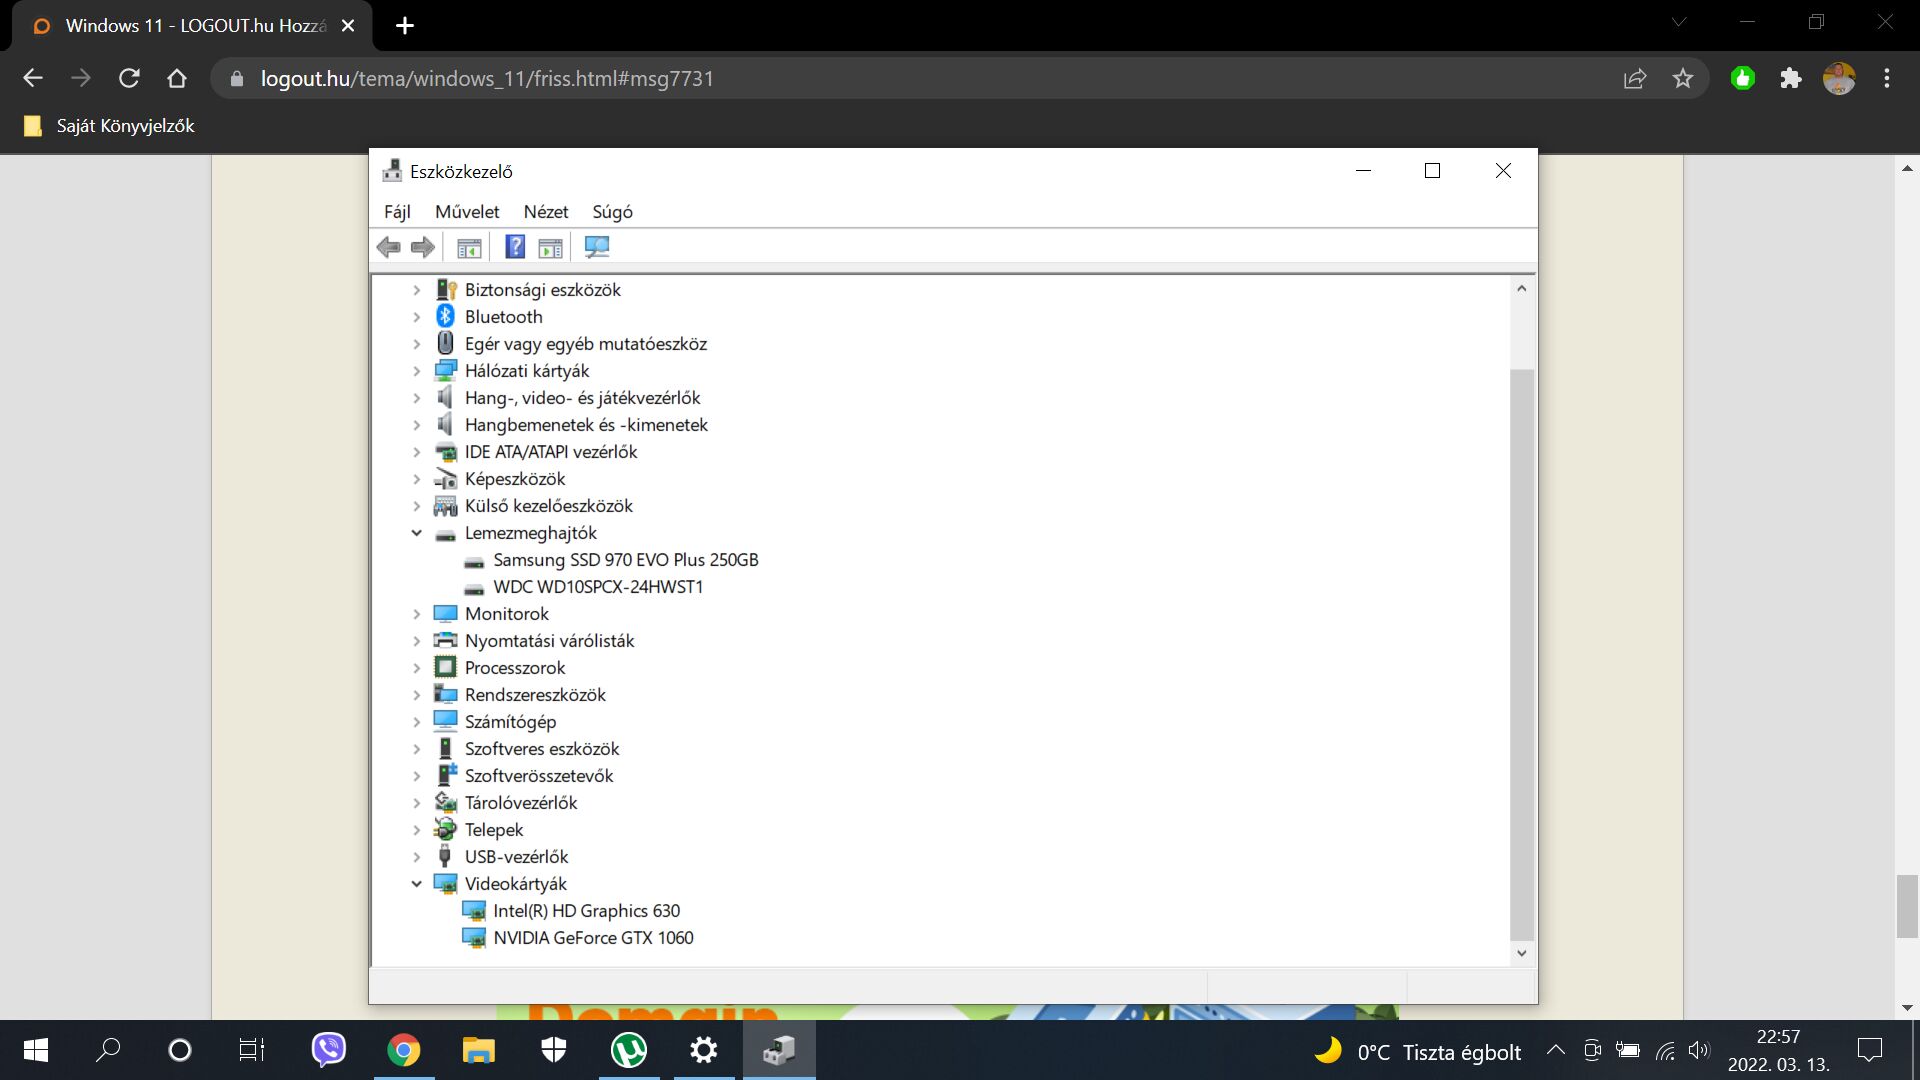Open the notification center
The height and width of the screenshot is (1080, 1920).
(x=1870, y=1050)
